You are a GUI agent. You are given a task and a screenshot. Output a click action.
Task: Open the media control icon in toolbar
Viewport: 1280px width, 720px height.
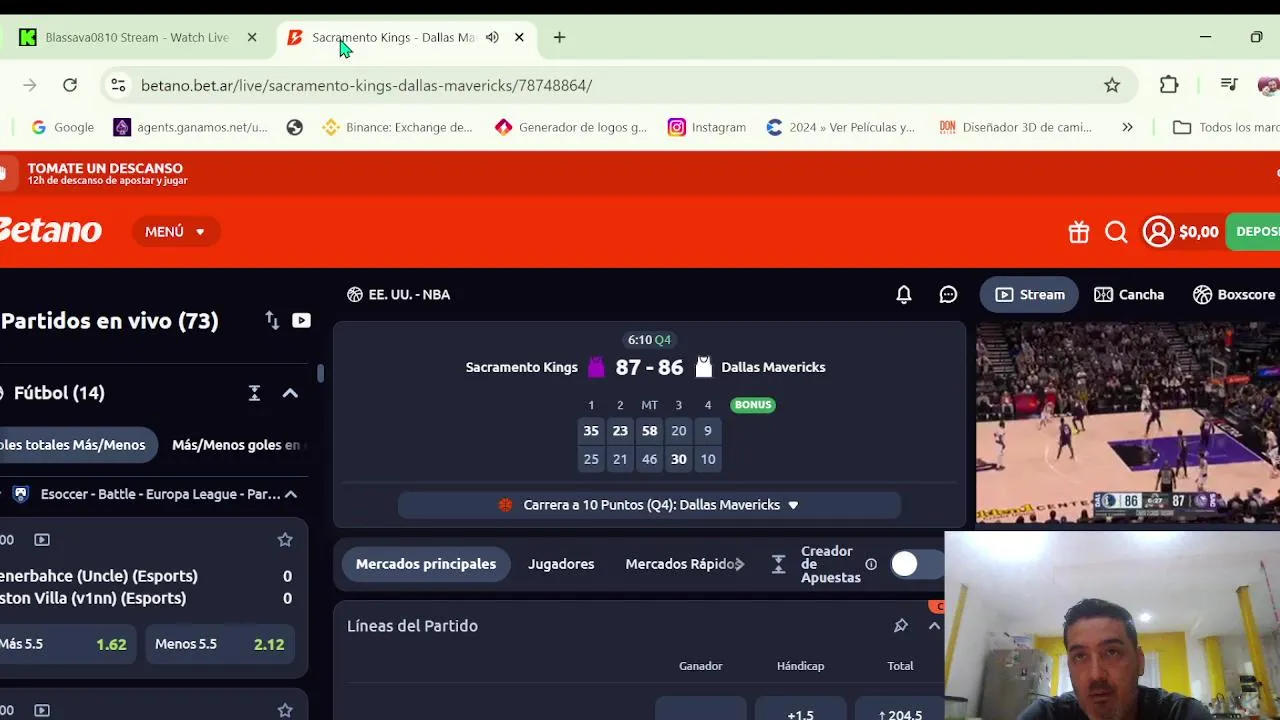coord(1229,85)
